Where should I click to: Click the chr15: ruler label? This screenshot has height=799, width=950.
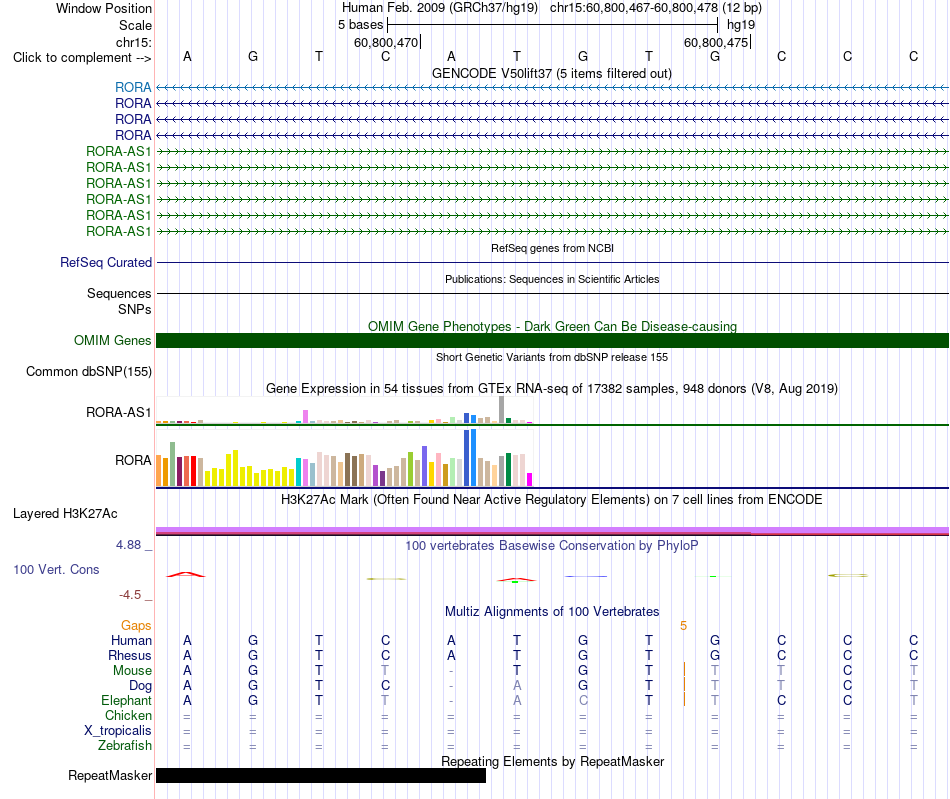(x=134, y=42)
